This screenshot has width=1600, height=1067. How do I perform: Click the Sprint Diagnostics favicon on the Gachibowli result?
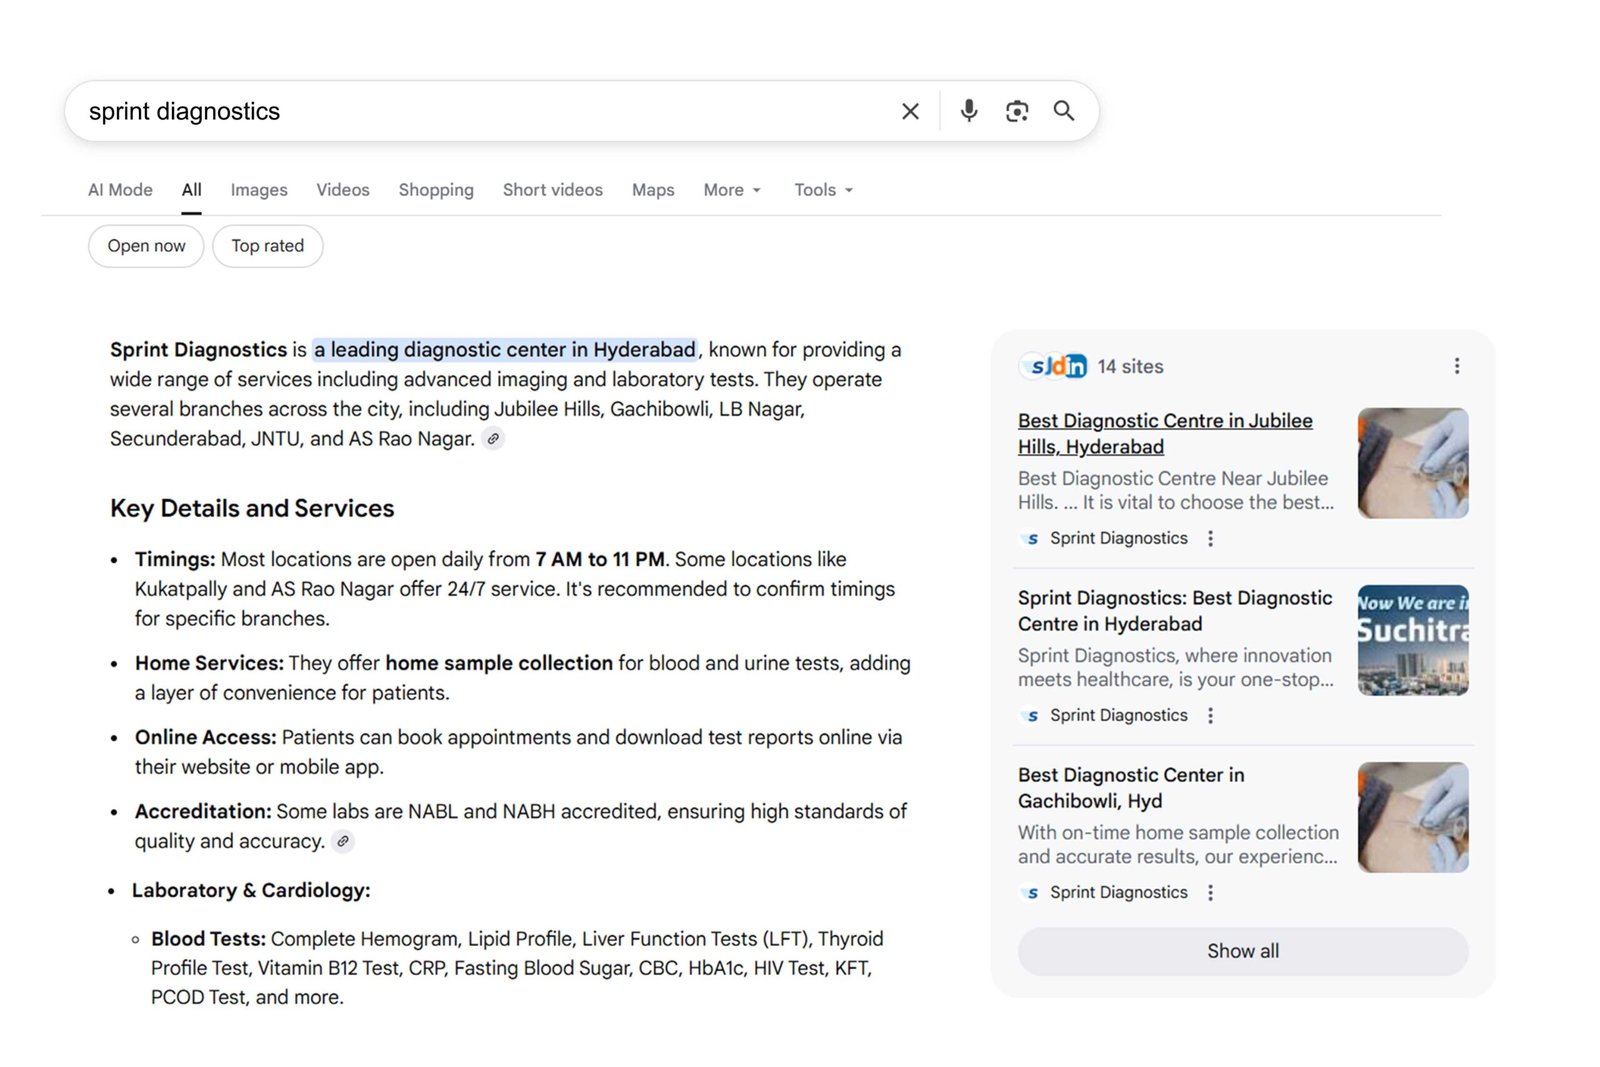pyautogui.click(x=1029, y=893)
